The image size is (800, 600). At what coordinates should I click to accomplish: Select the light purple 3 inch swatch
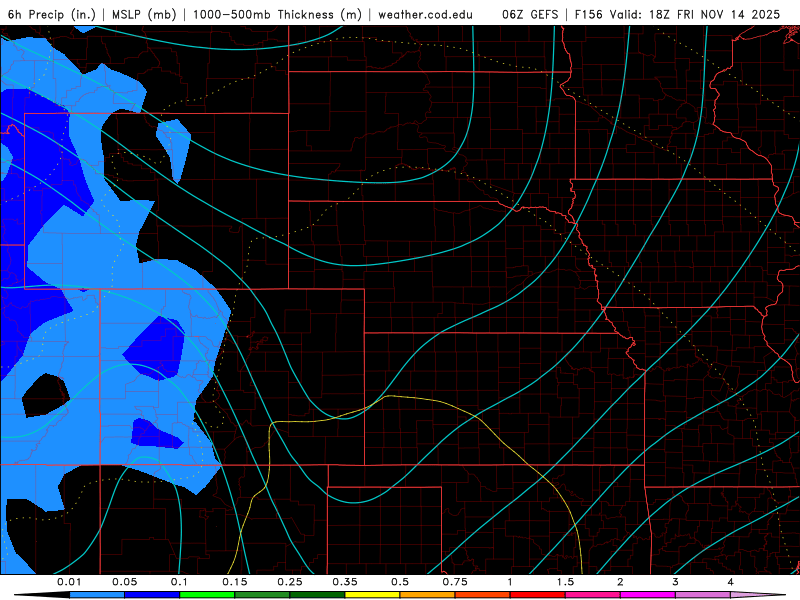[x=703, y=595]
